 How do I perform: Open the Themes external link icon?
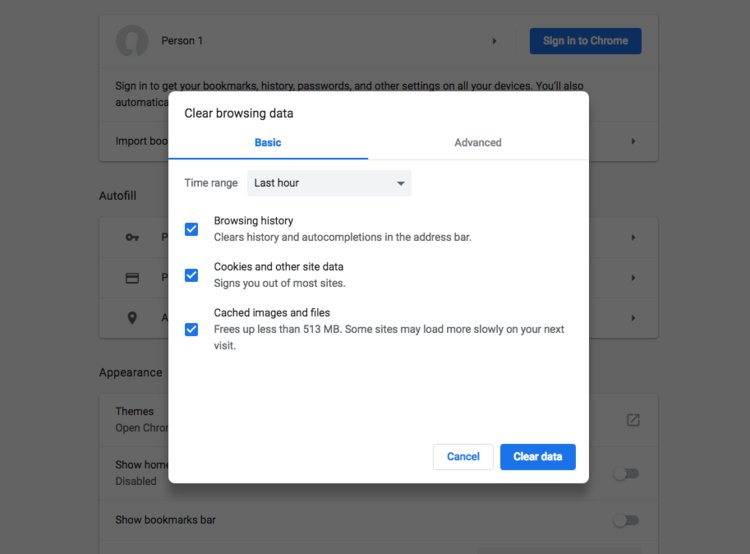click(633, 420)
